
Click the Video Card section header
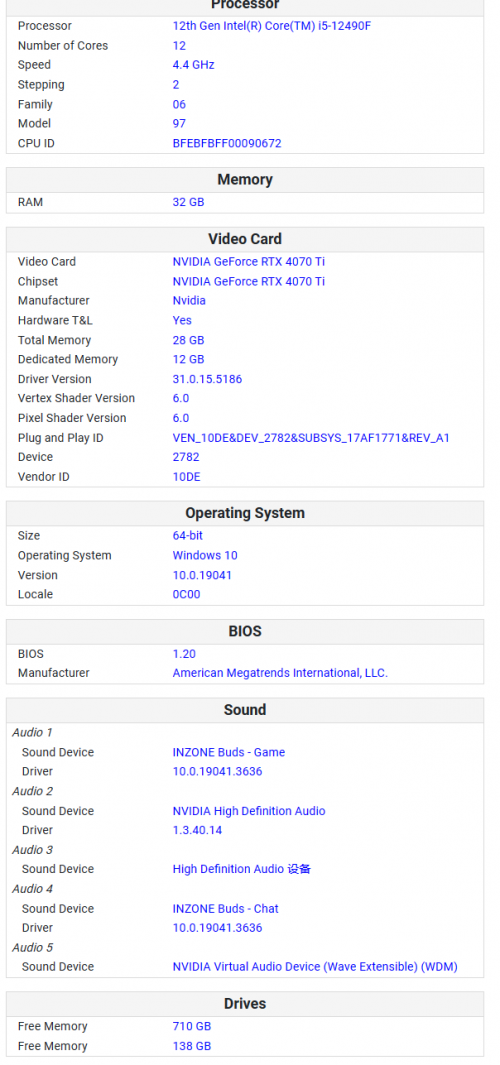(x=245, y=239)
